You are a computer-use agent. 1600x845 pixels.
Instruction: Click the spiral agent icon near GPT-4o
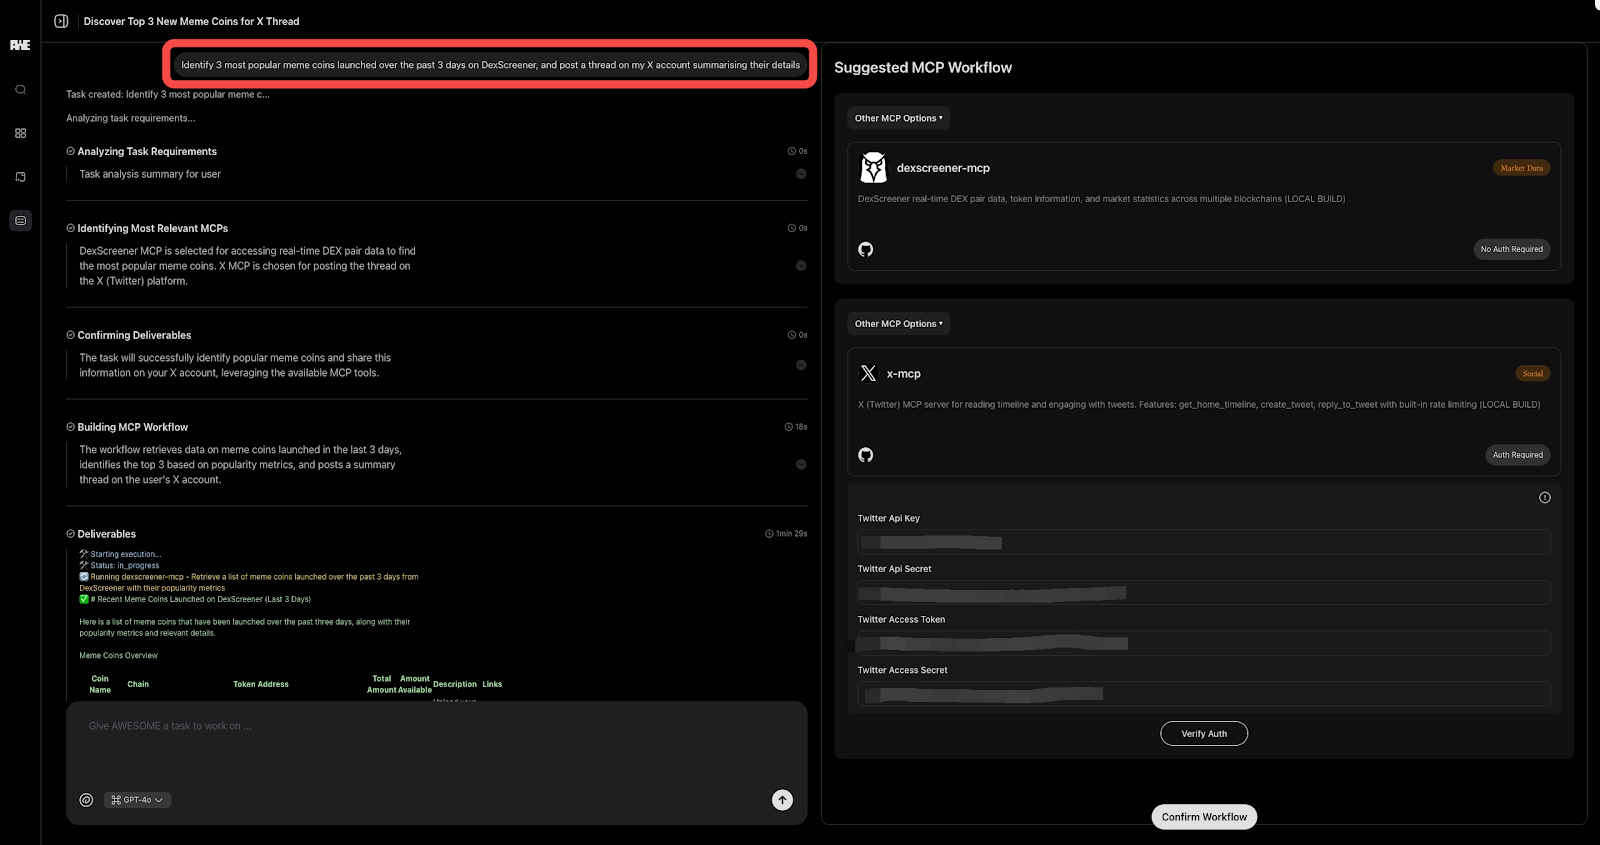(x=87, y=800)
